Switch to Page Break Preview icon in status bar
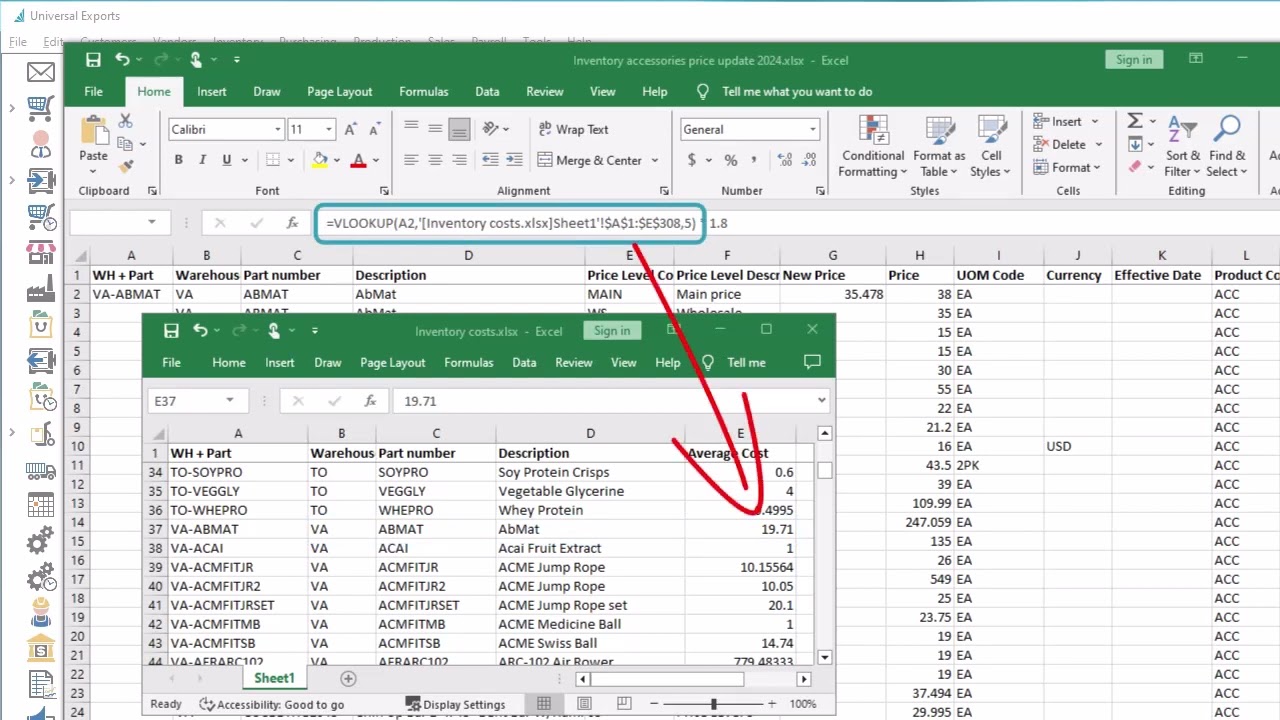The image size is (1280, 720). click(625, 704)
